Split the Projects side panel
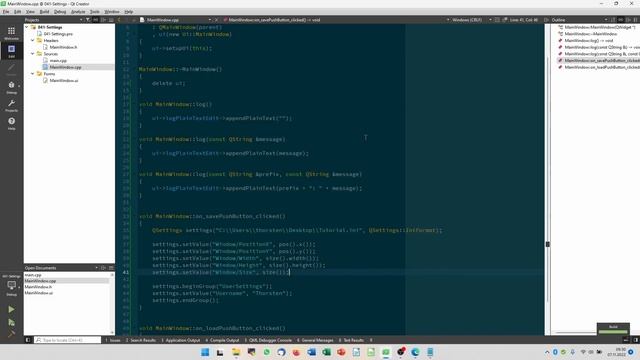Viewport: 640px width, 360px height. (103, 20)
